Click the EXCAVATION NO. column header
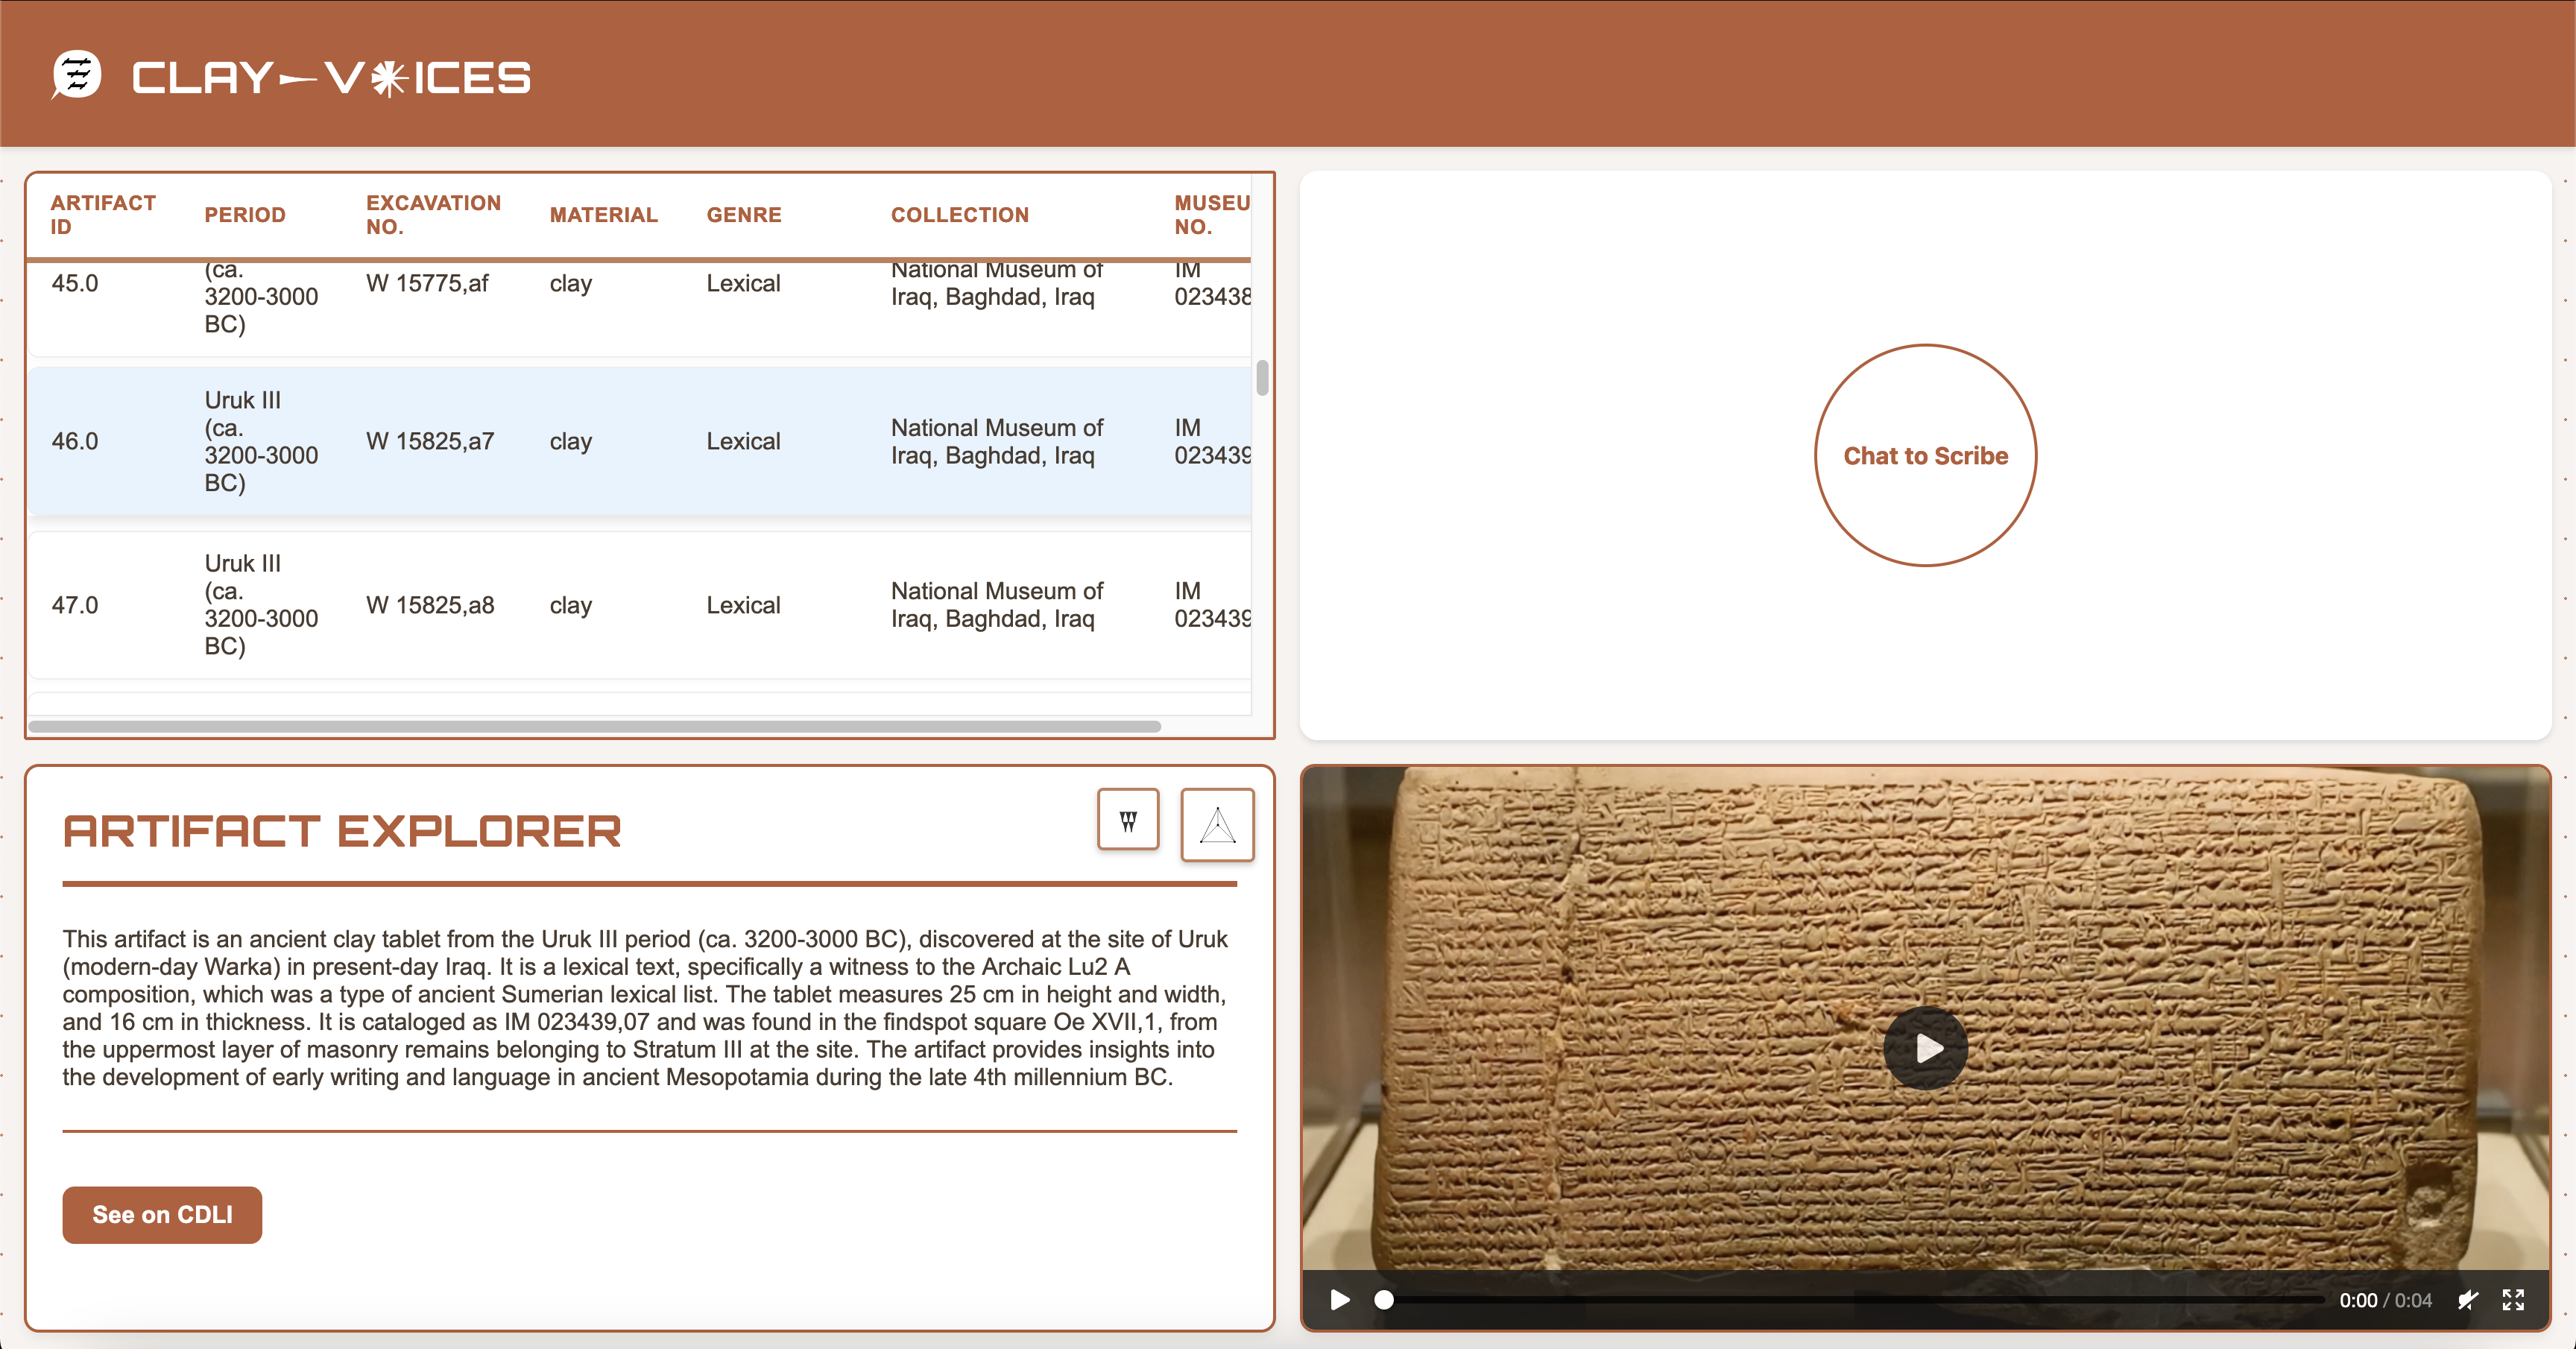The width and height of the screenshot is (2576, 1349). [x=432, y=214]
